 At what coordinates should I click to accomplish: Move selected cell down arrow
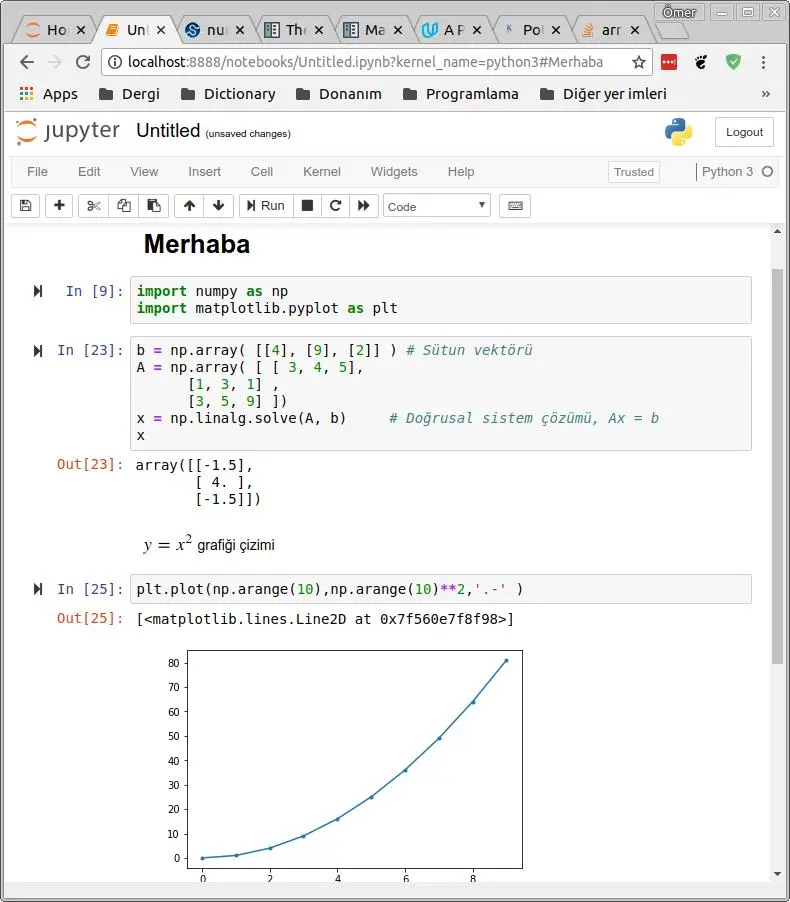(x=219, y=205)
